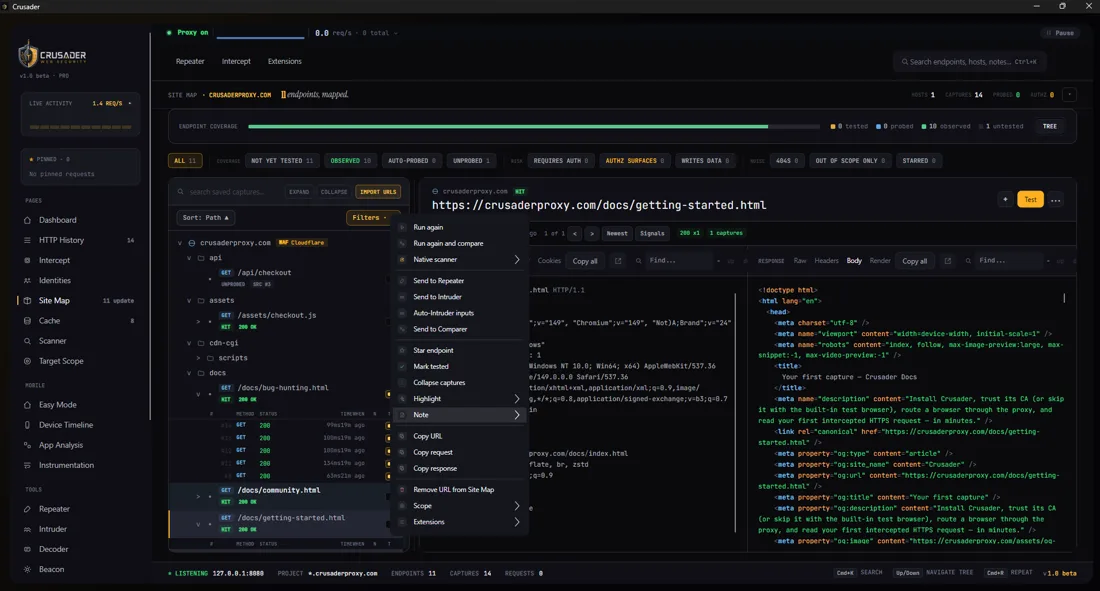Click the Scanner magnifier icon in sidebar

[x=27, y=341]
